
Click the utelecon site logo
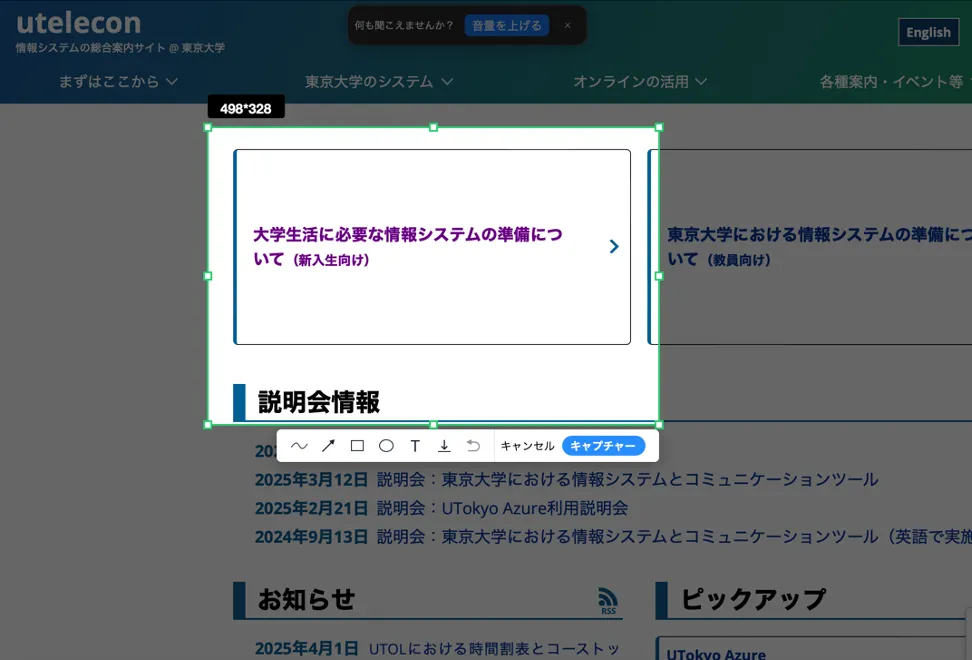point(78,23)
